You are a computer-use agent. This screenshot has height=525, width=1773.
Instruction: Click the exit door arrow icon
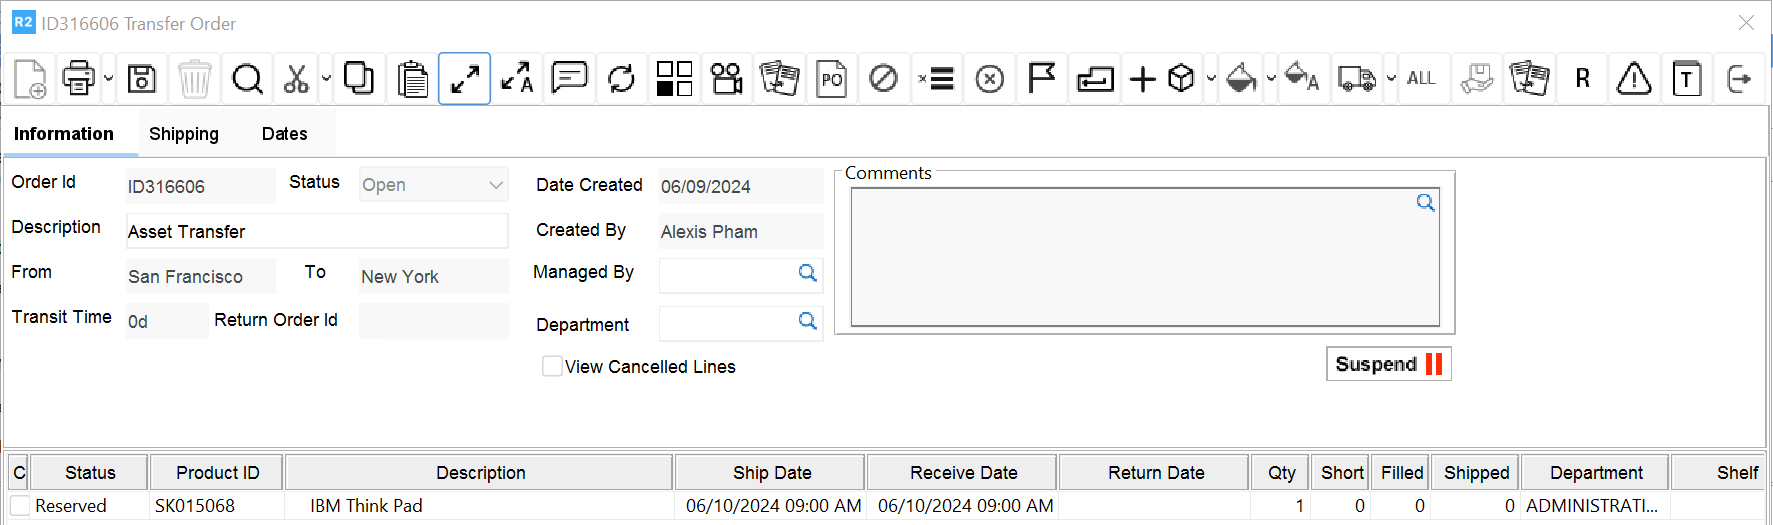(1739, 78)
